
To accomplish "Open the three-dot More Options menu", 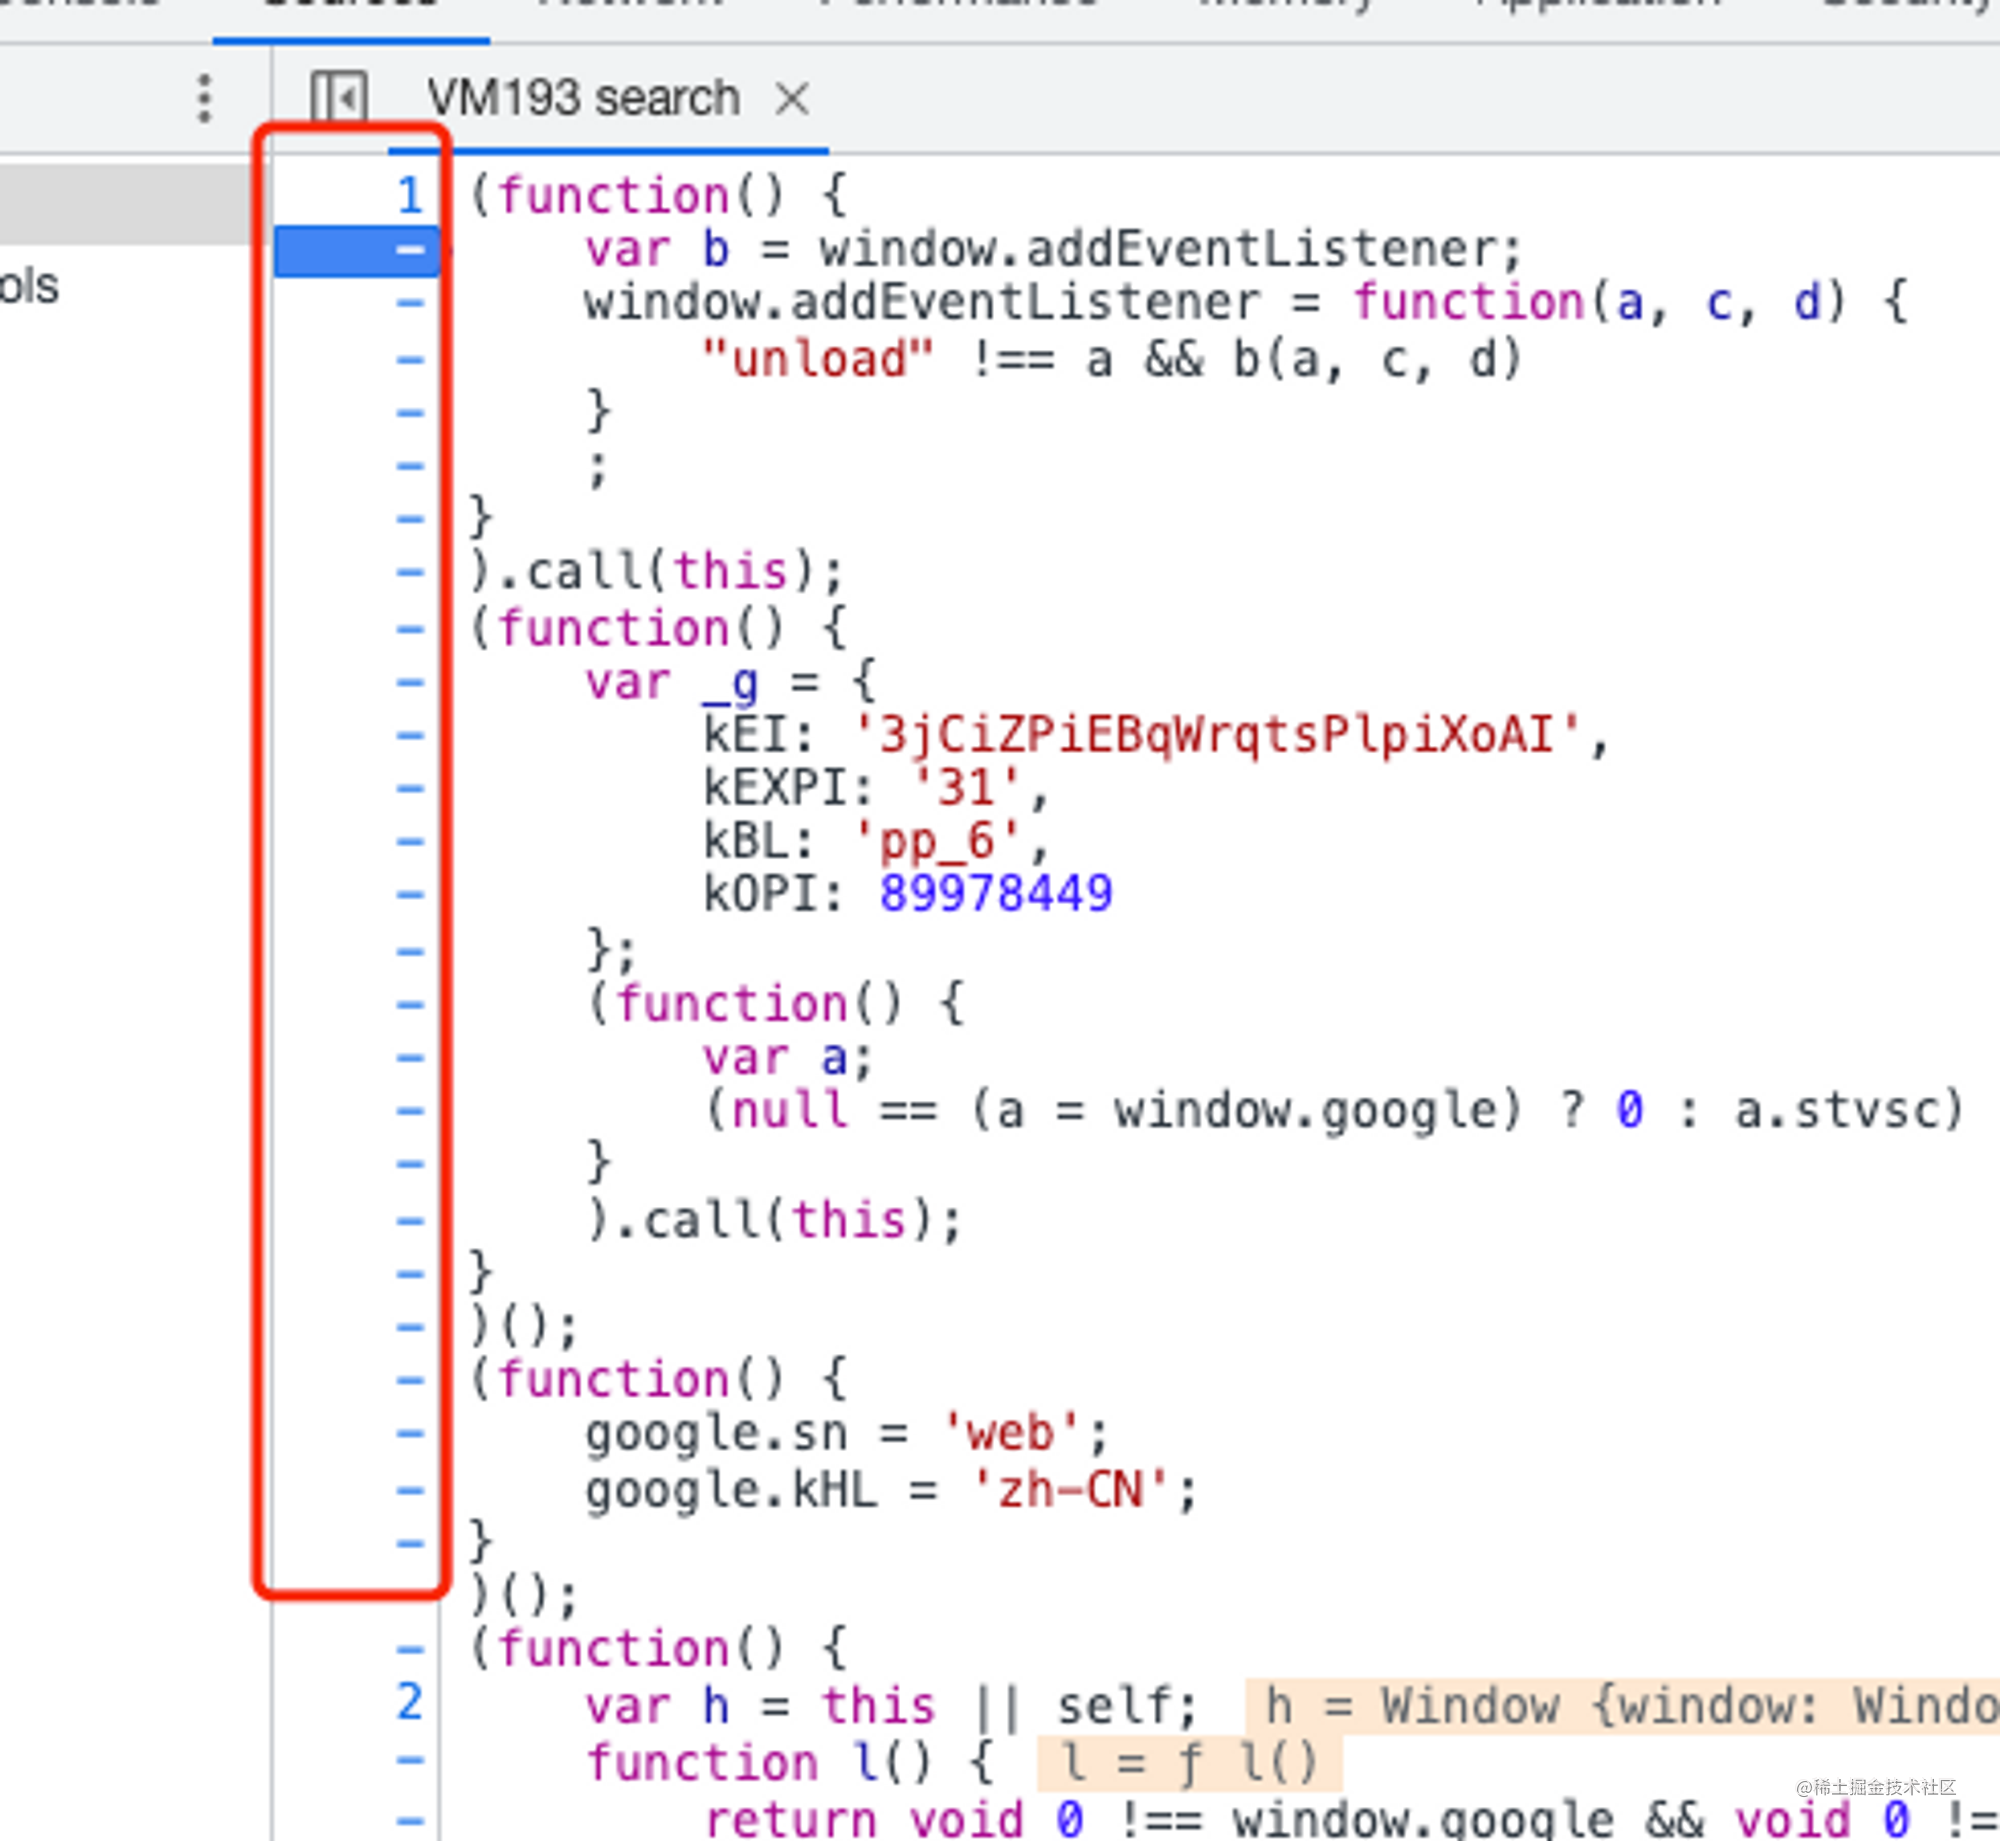I will pos(205,97).
